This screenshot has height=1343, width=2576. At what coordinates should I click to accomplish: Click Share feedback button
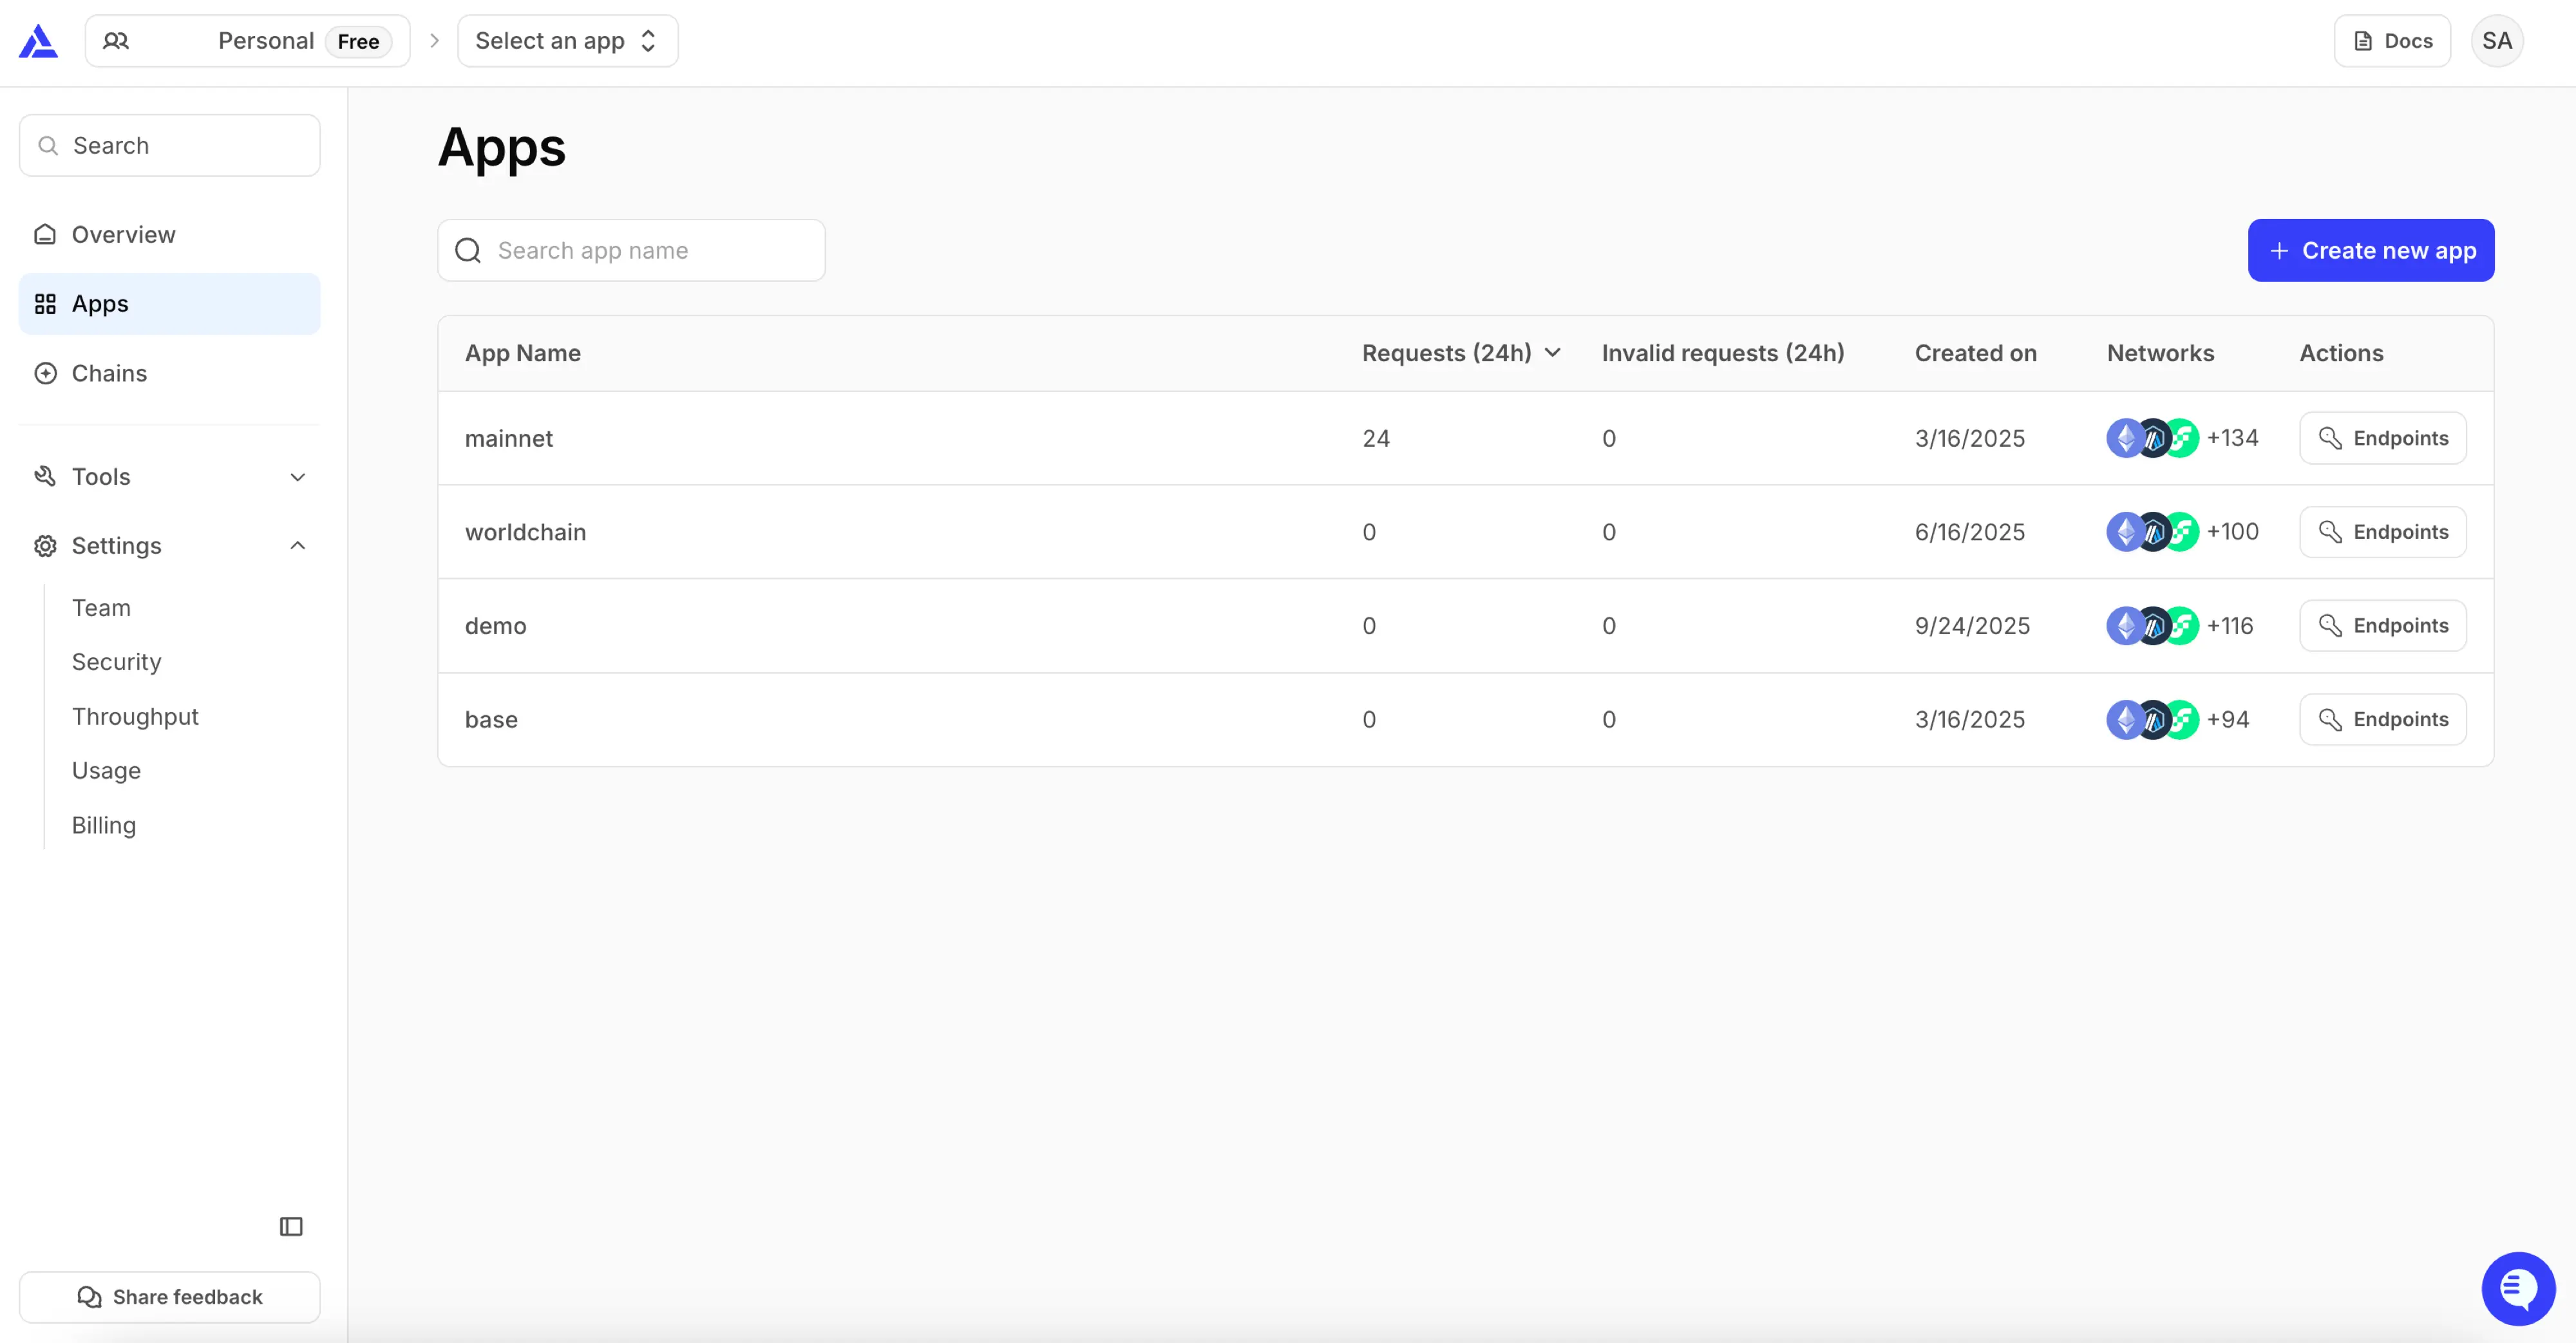pyautogui.click(x=169, y=1297)
